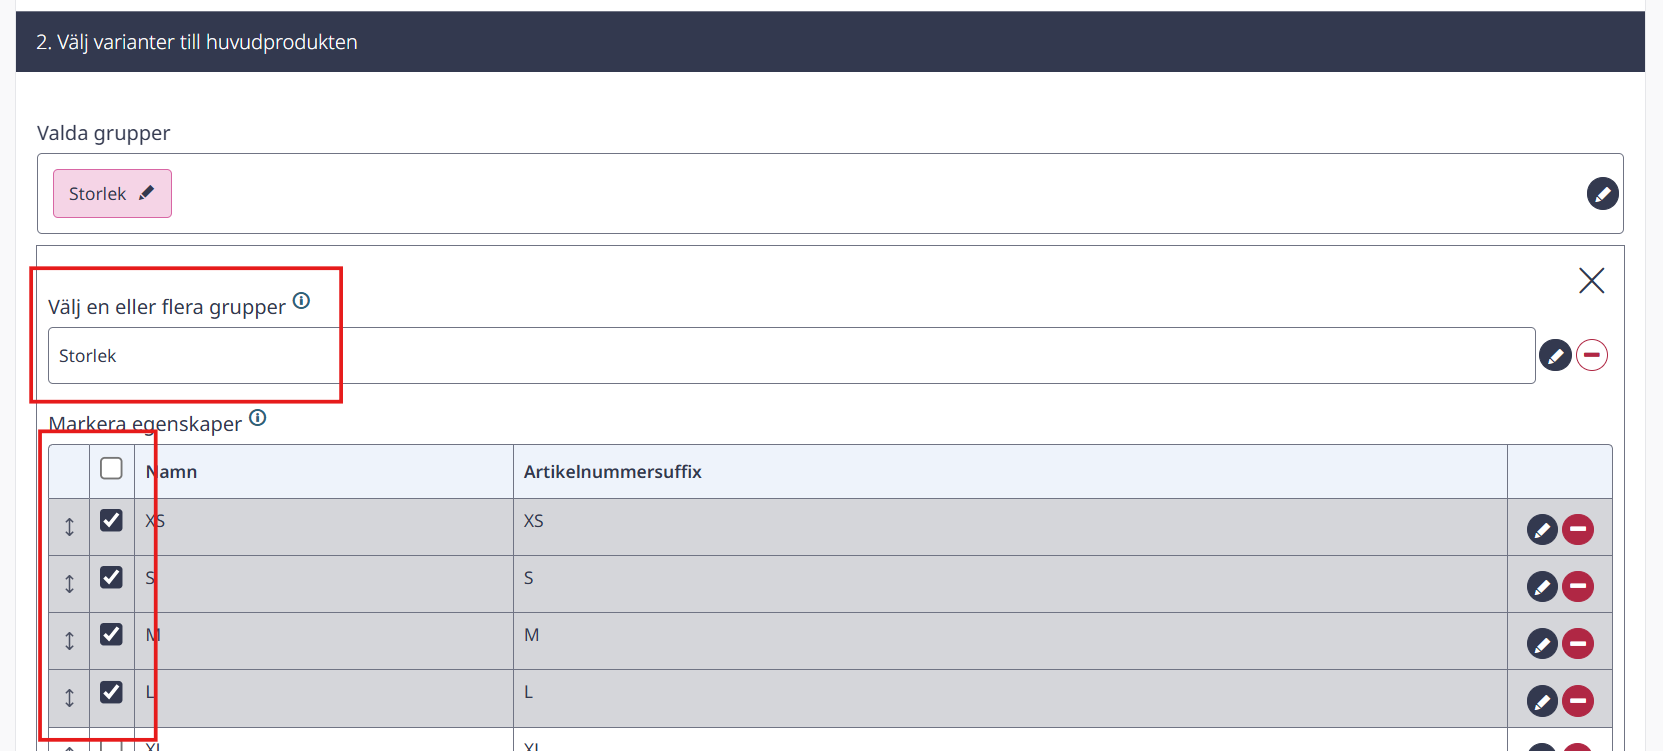Show info tooltip beside Markera egenskaper
Viewport: 1663px width, 751px height.
coord(257,418)
